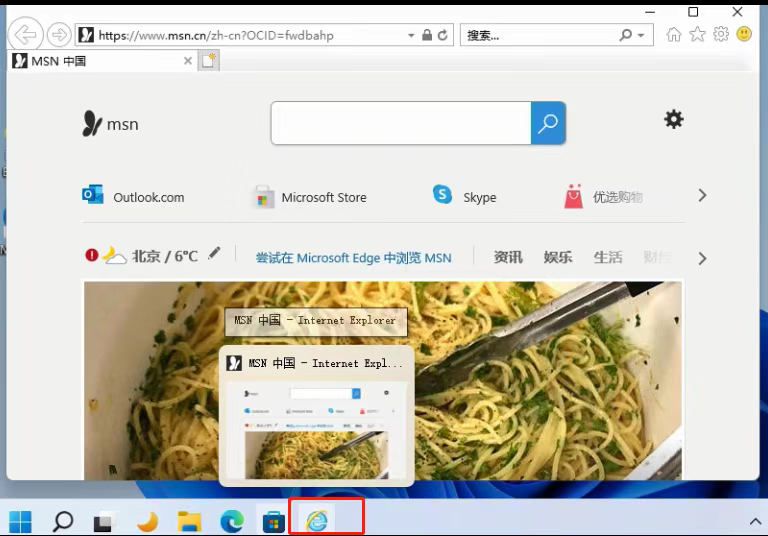The image size is (768, 536).
Task: Edit weather location with pencil icon
Action: pos(214,253)
